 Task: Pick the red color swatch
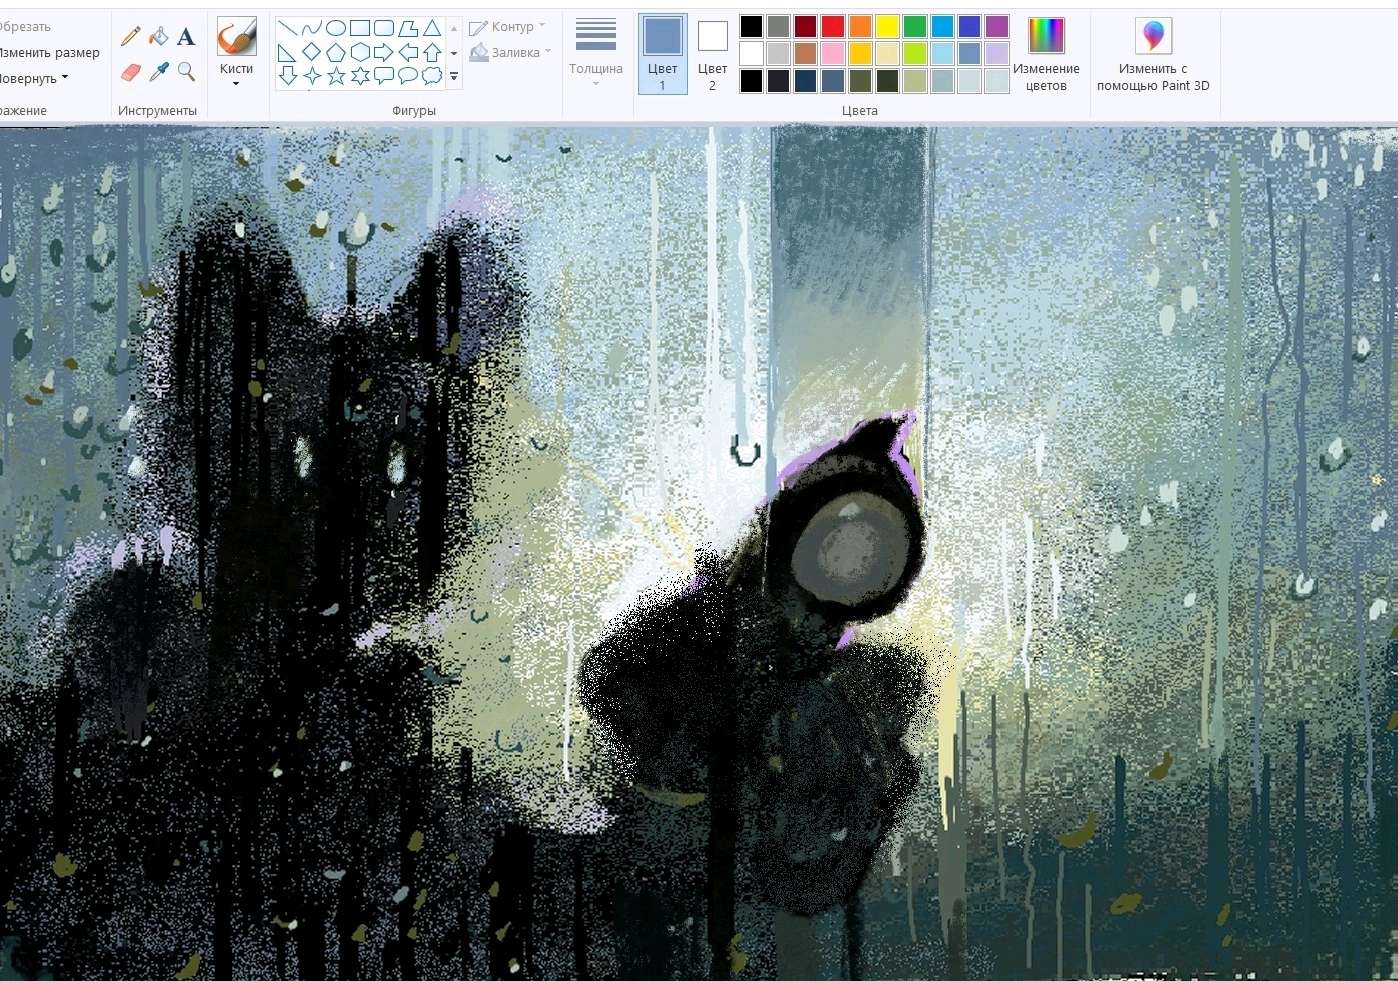(x=833, y=27)
